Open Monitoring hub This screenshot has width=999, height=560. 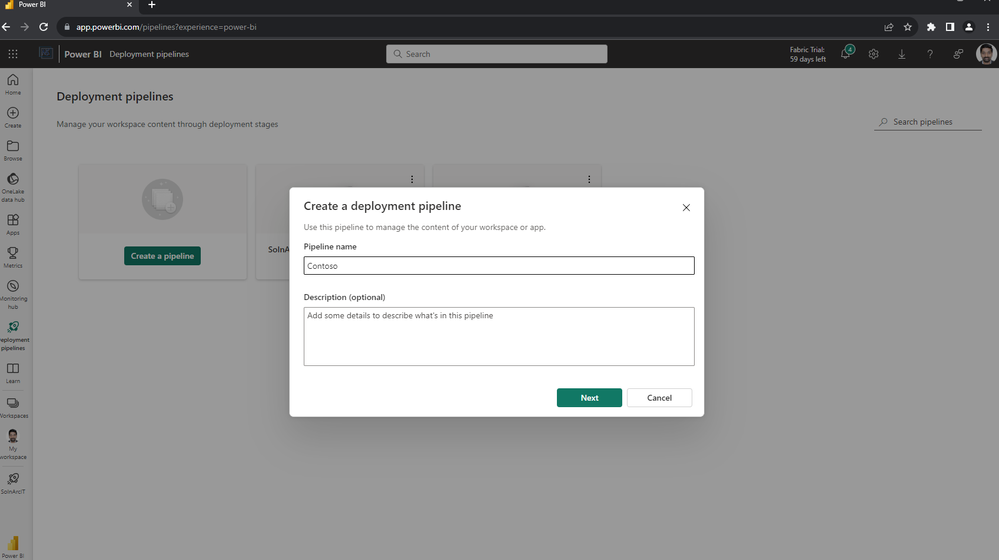[13, 294]
